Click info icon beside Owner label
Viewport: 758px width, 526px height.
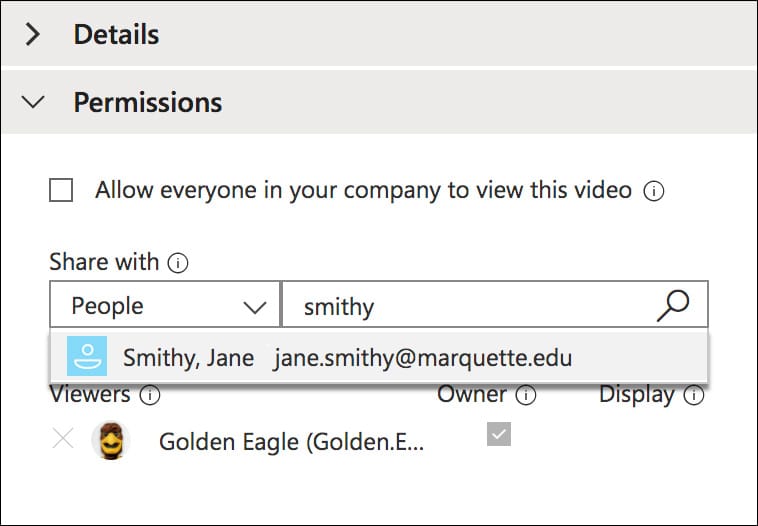(526, 395)
